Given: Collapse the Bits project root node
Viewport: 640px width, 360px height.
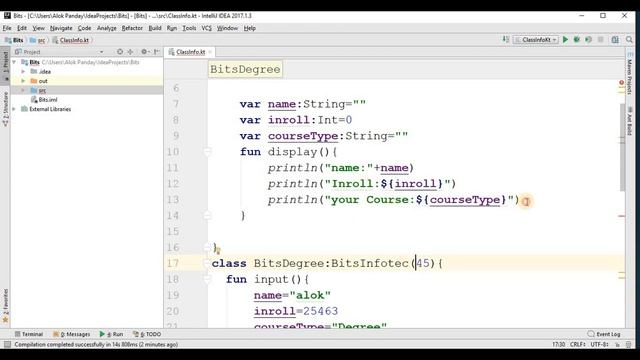Looking at the screenshot, I should pyautogui.click(x=14, y=62).
